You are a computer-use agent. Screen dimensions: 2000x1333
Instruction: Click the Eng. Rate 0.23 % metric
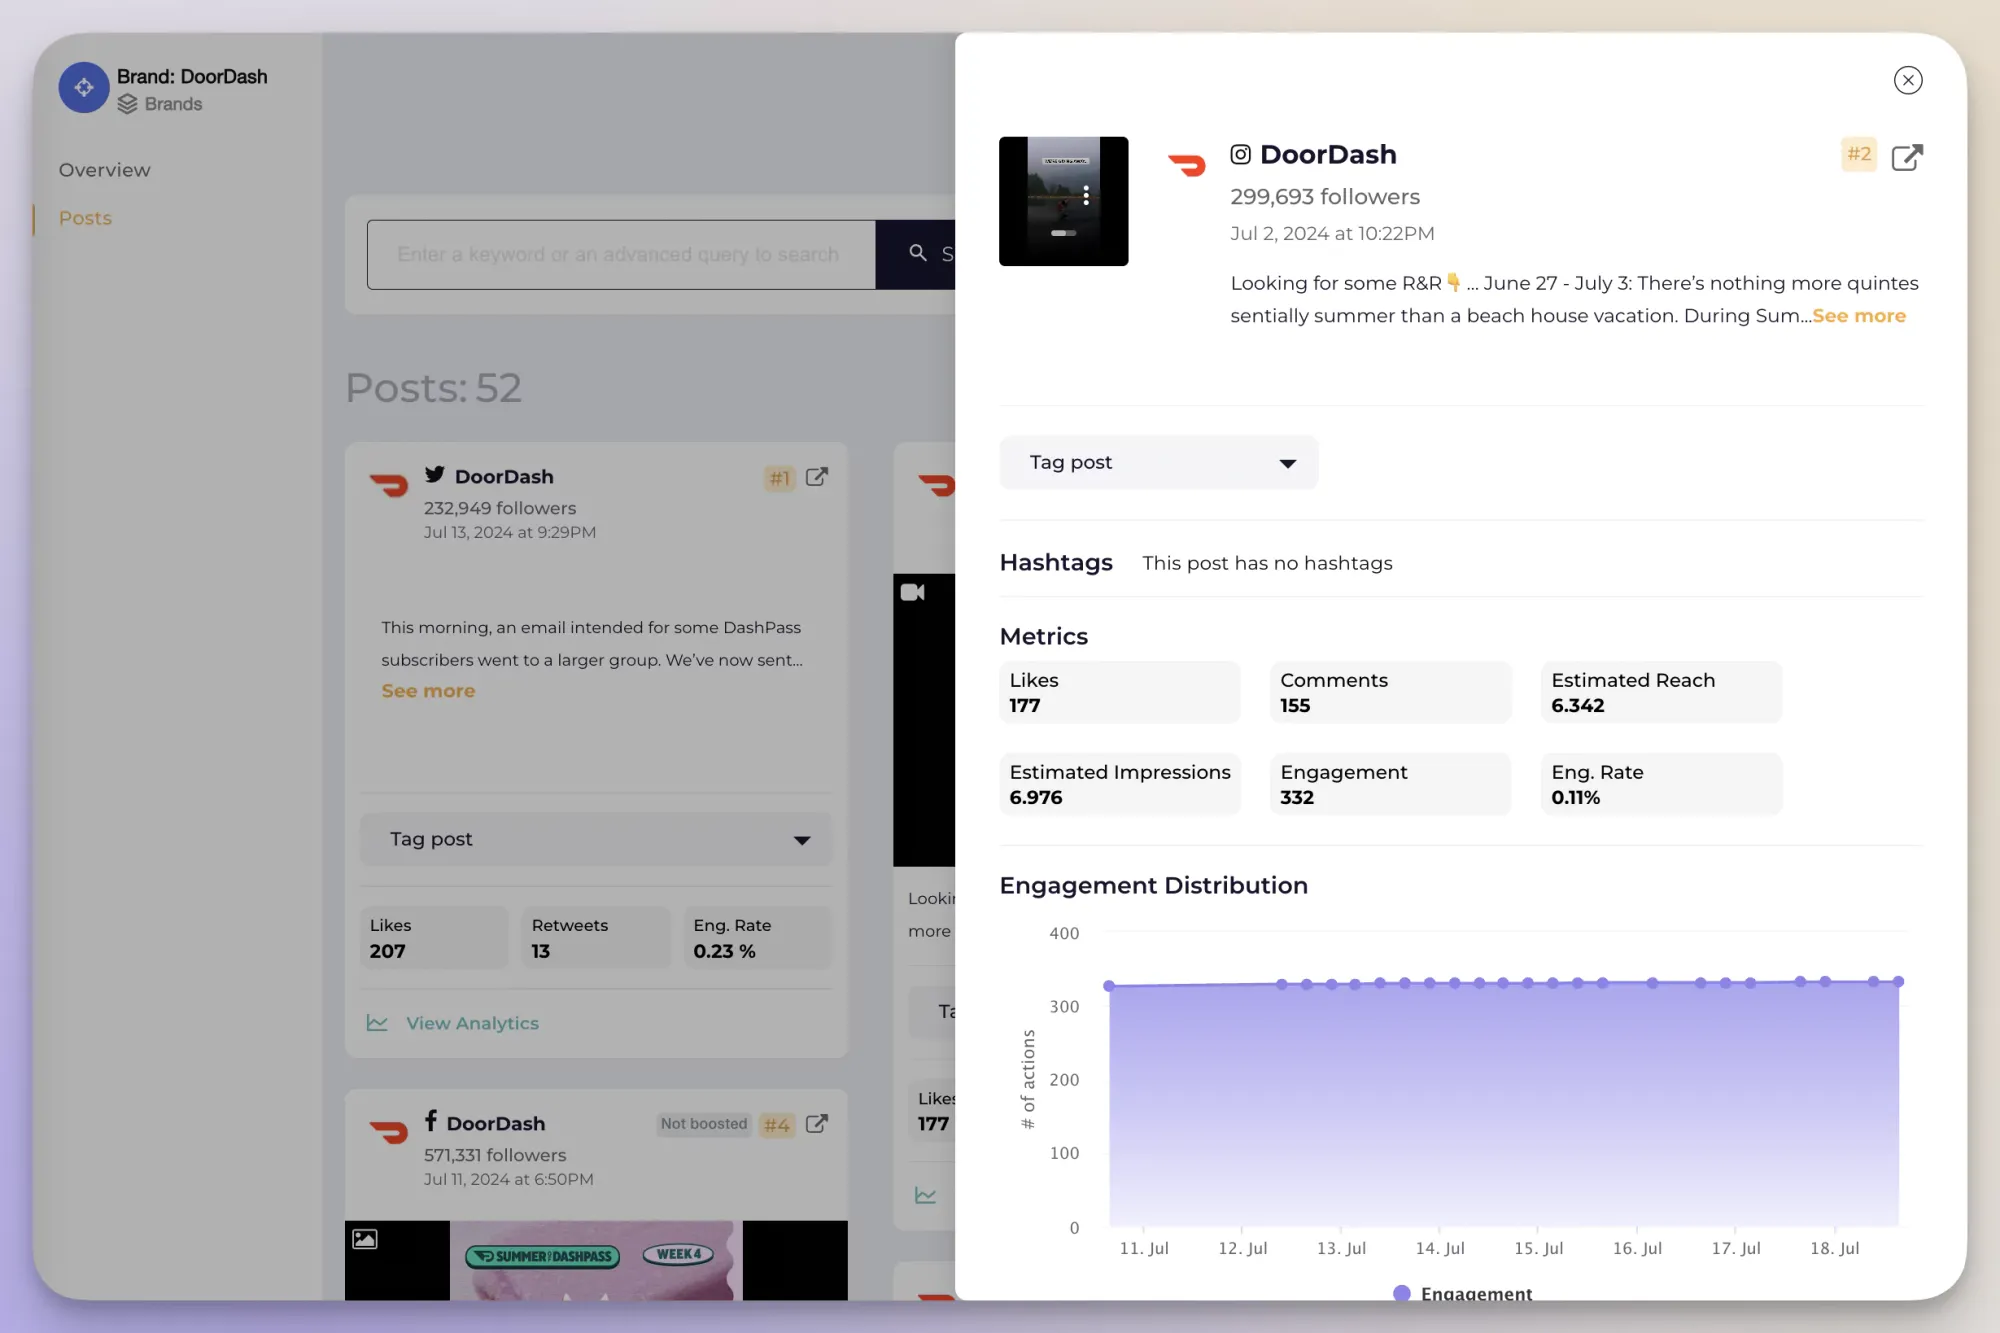(x=758, y=938)
